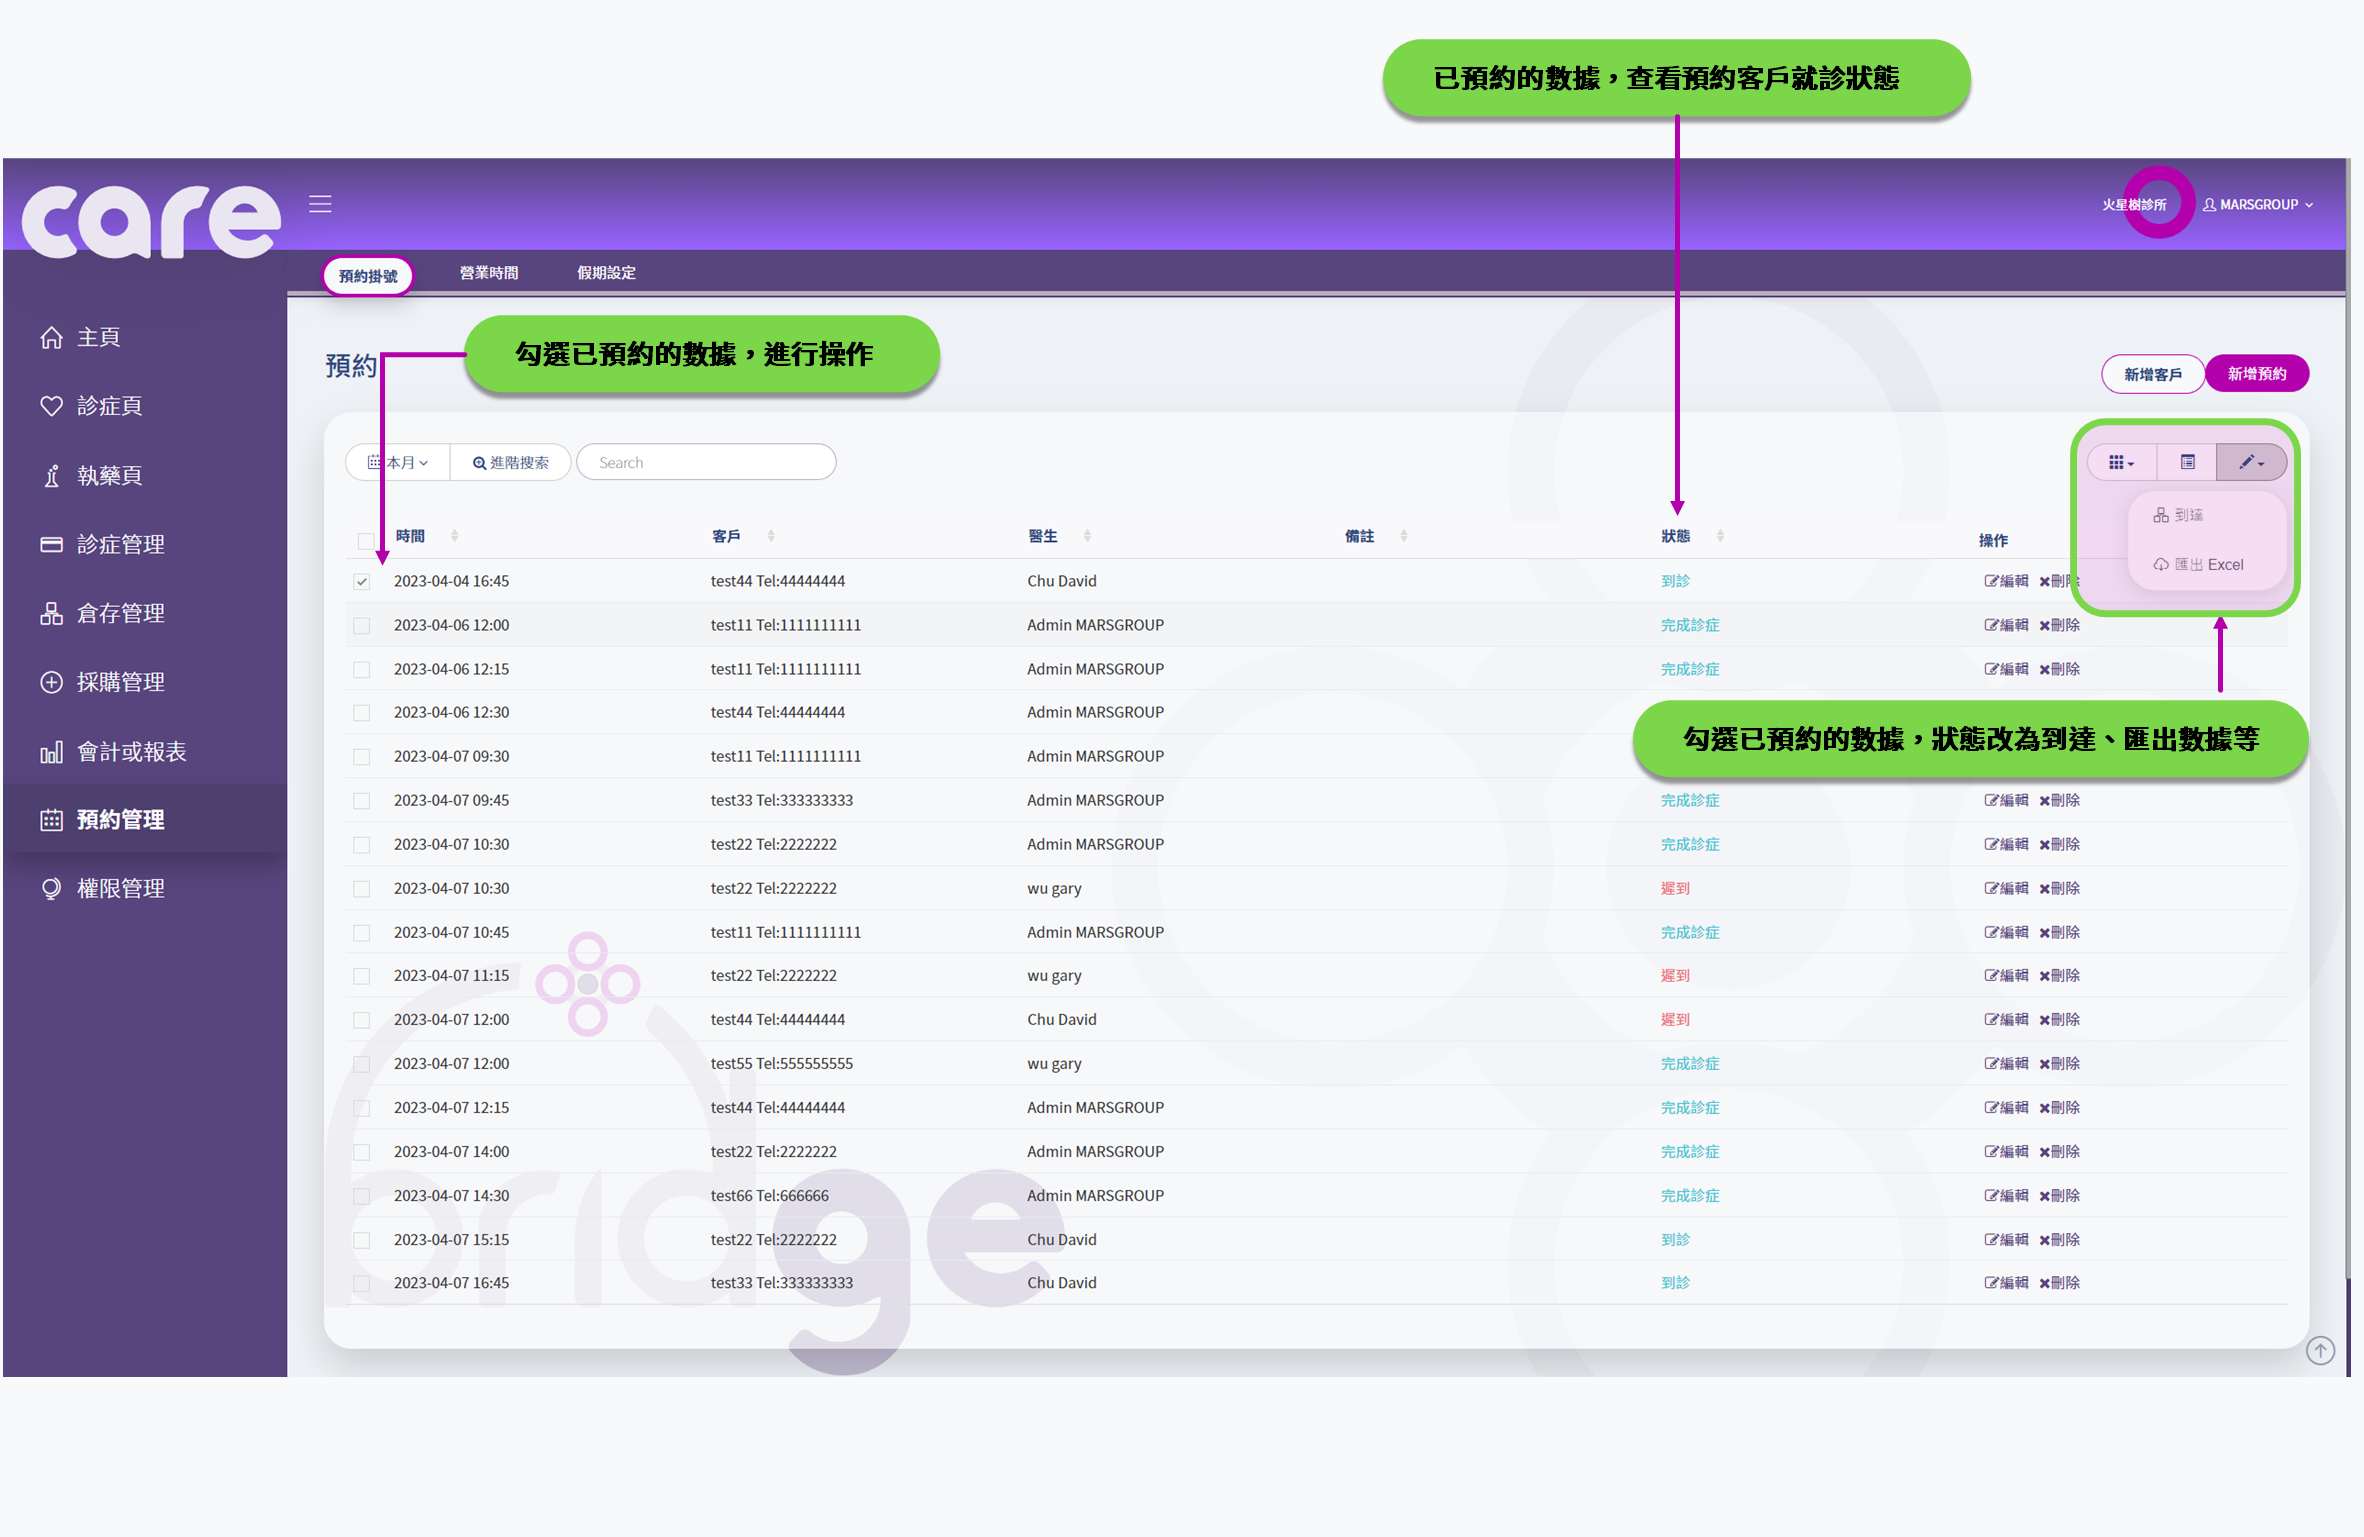
Task: Open 執藥頁 pharmacy page from sidebar
Action: [109, 475]
